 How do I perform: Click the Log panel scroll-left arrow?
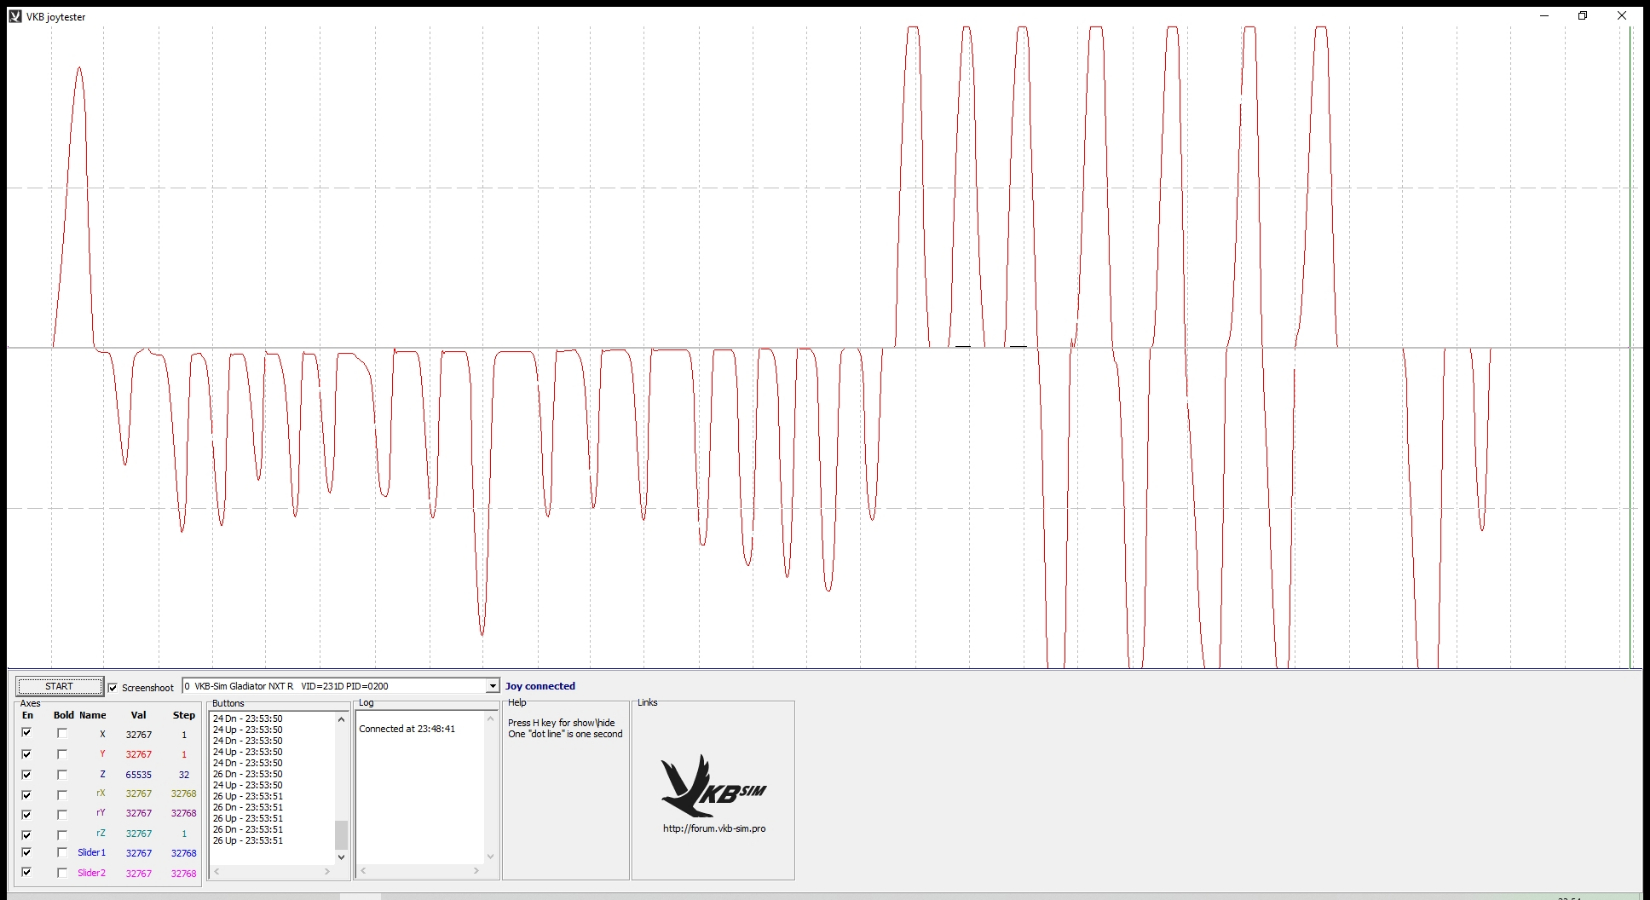coord(364,871)
